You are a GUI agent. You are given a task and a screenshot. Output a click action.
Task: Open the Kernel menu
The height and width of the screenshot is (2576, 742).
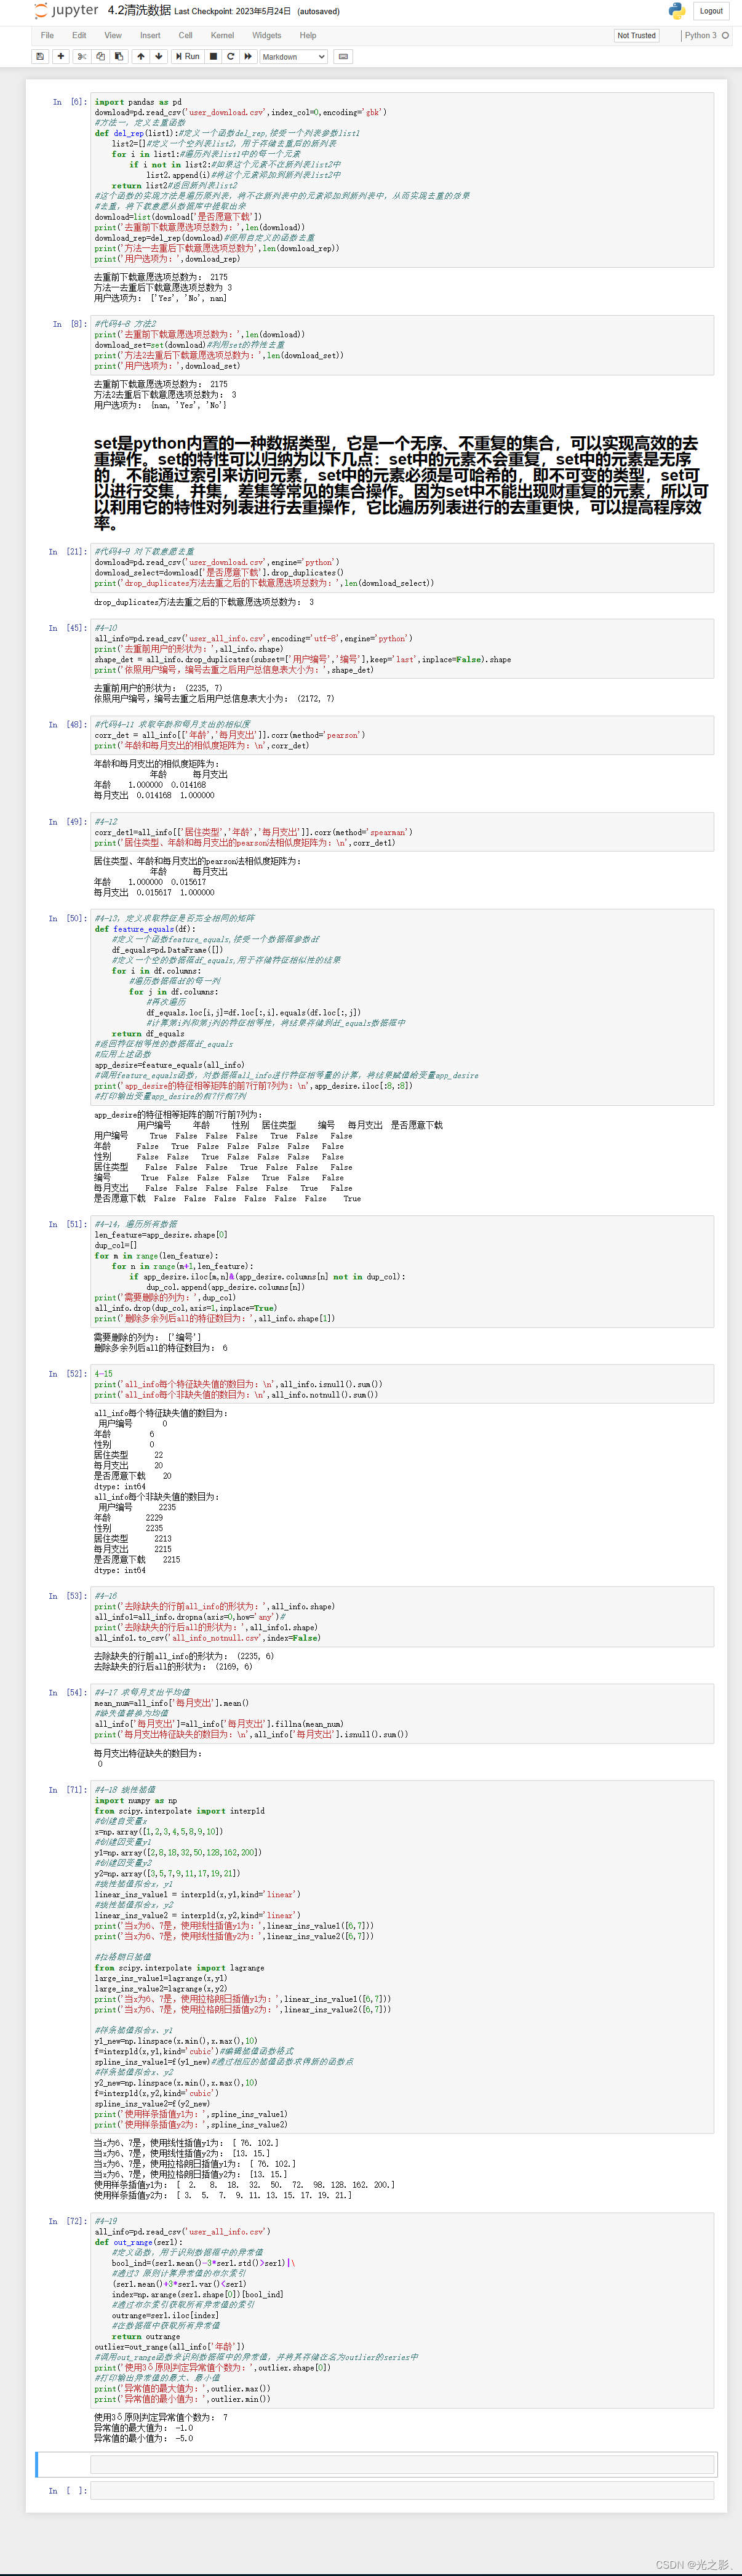pos(222,35)
